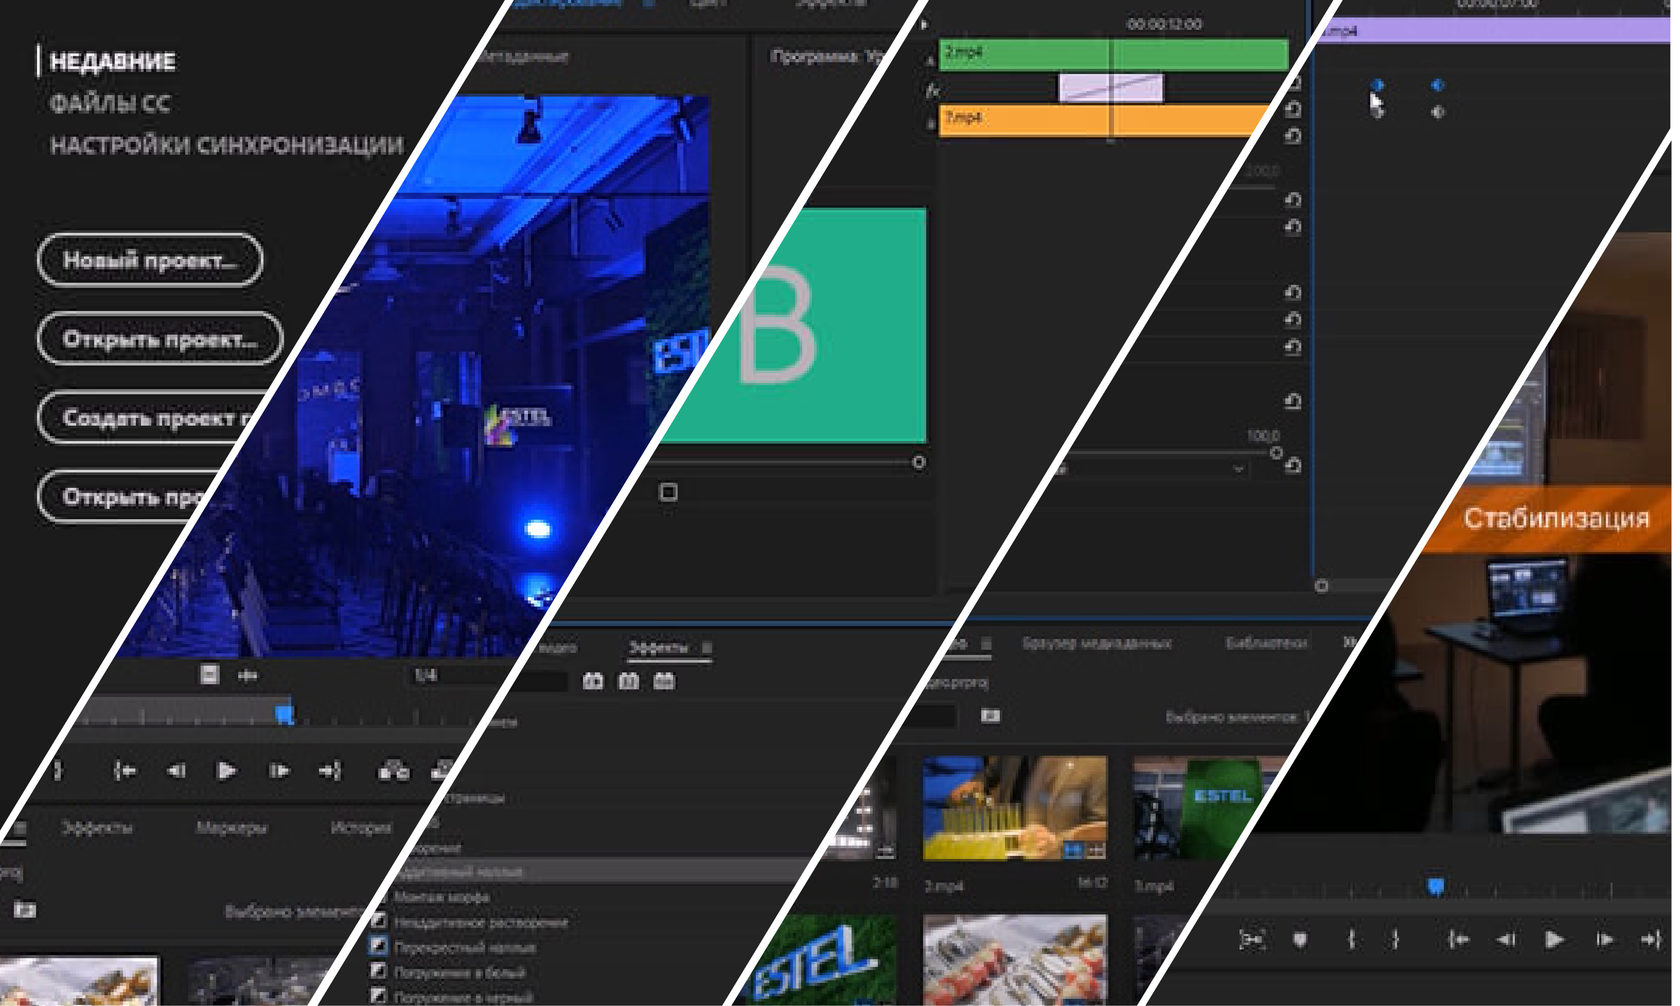The image size is (1680, 1006).
Task: Step back one frame under the nightclub preview
Action: click(x=176, y=771)
